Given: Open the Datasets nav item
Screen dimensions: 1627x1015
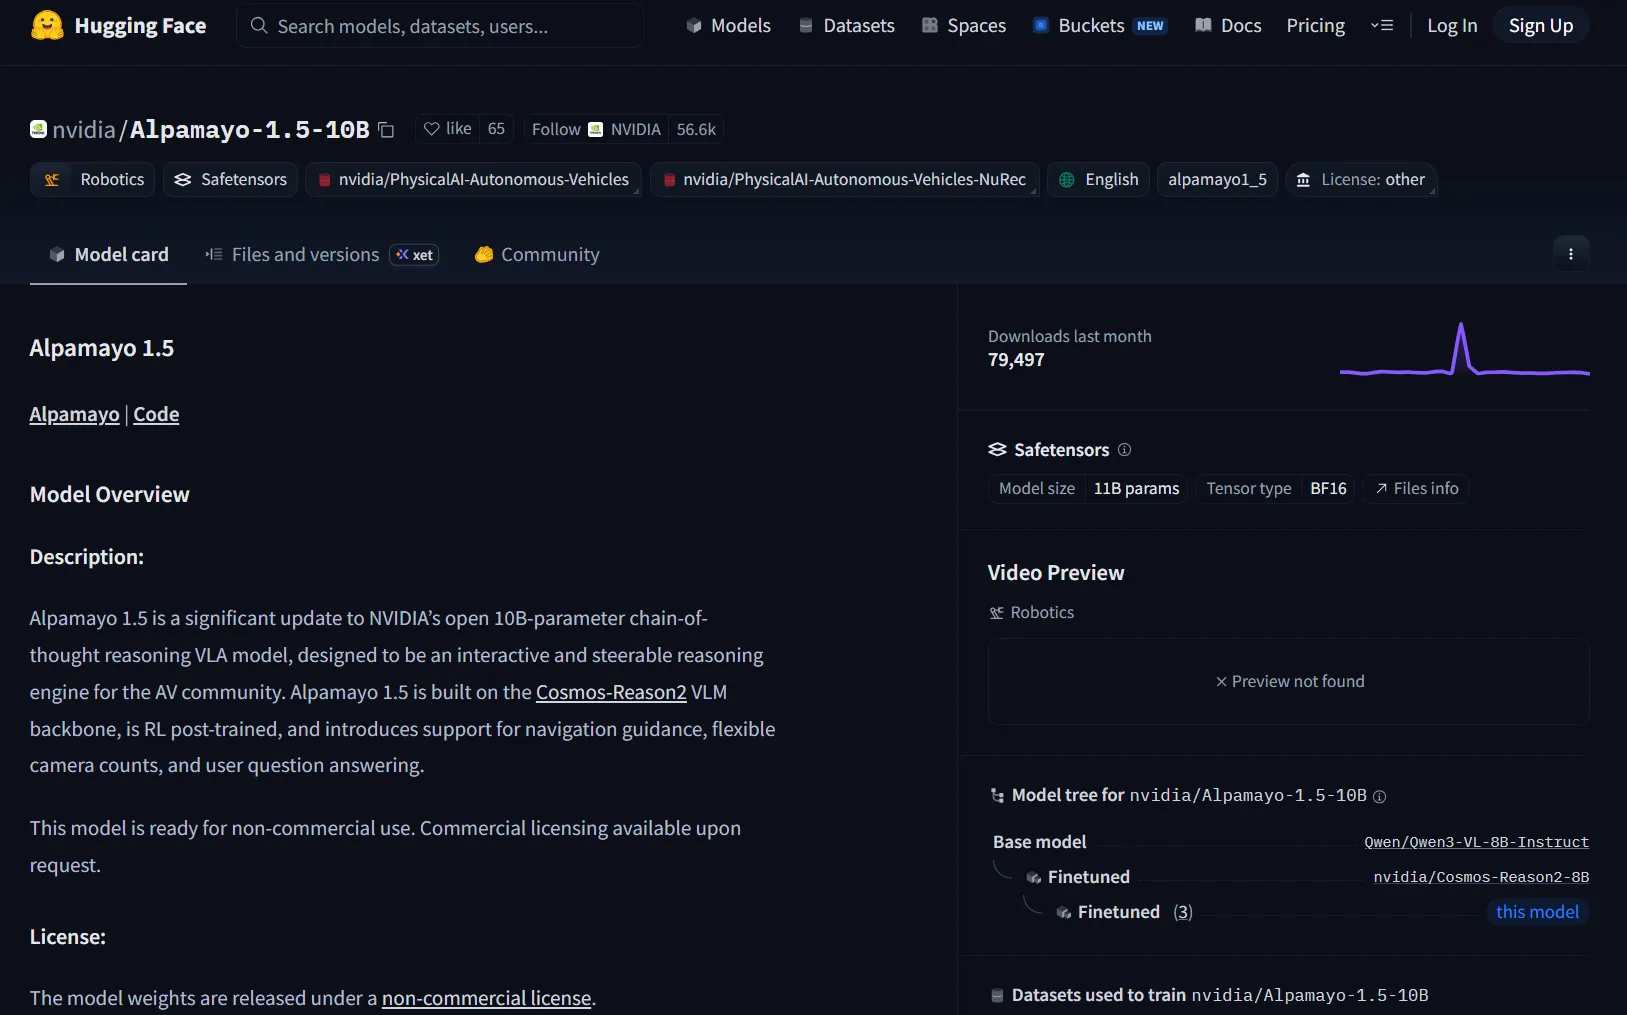Looking at the screenshot, I should 847,26.
